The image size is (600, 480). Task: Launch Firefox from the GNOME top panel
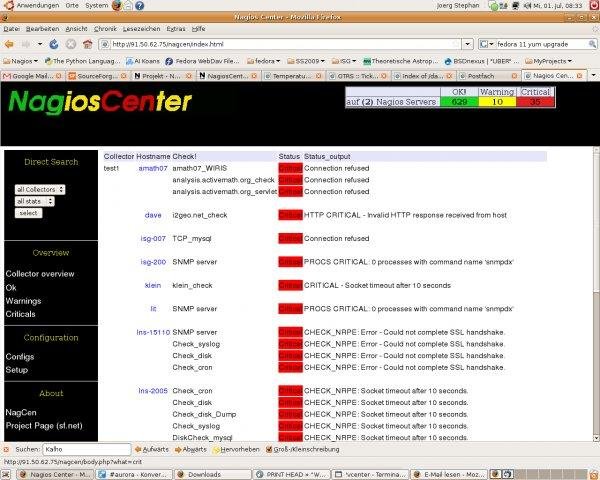(x=117, y=5)
